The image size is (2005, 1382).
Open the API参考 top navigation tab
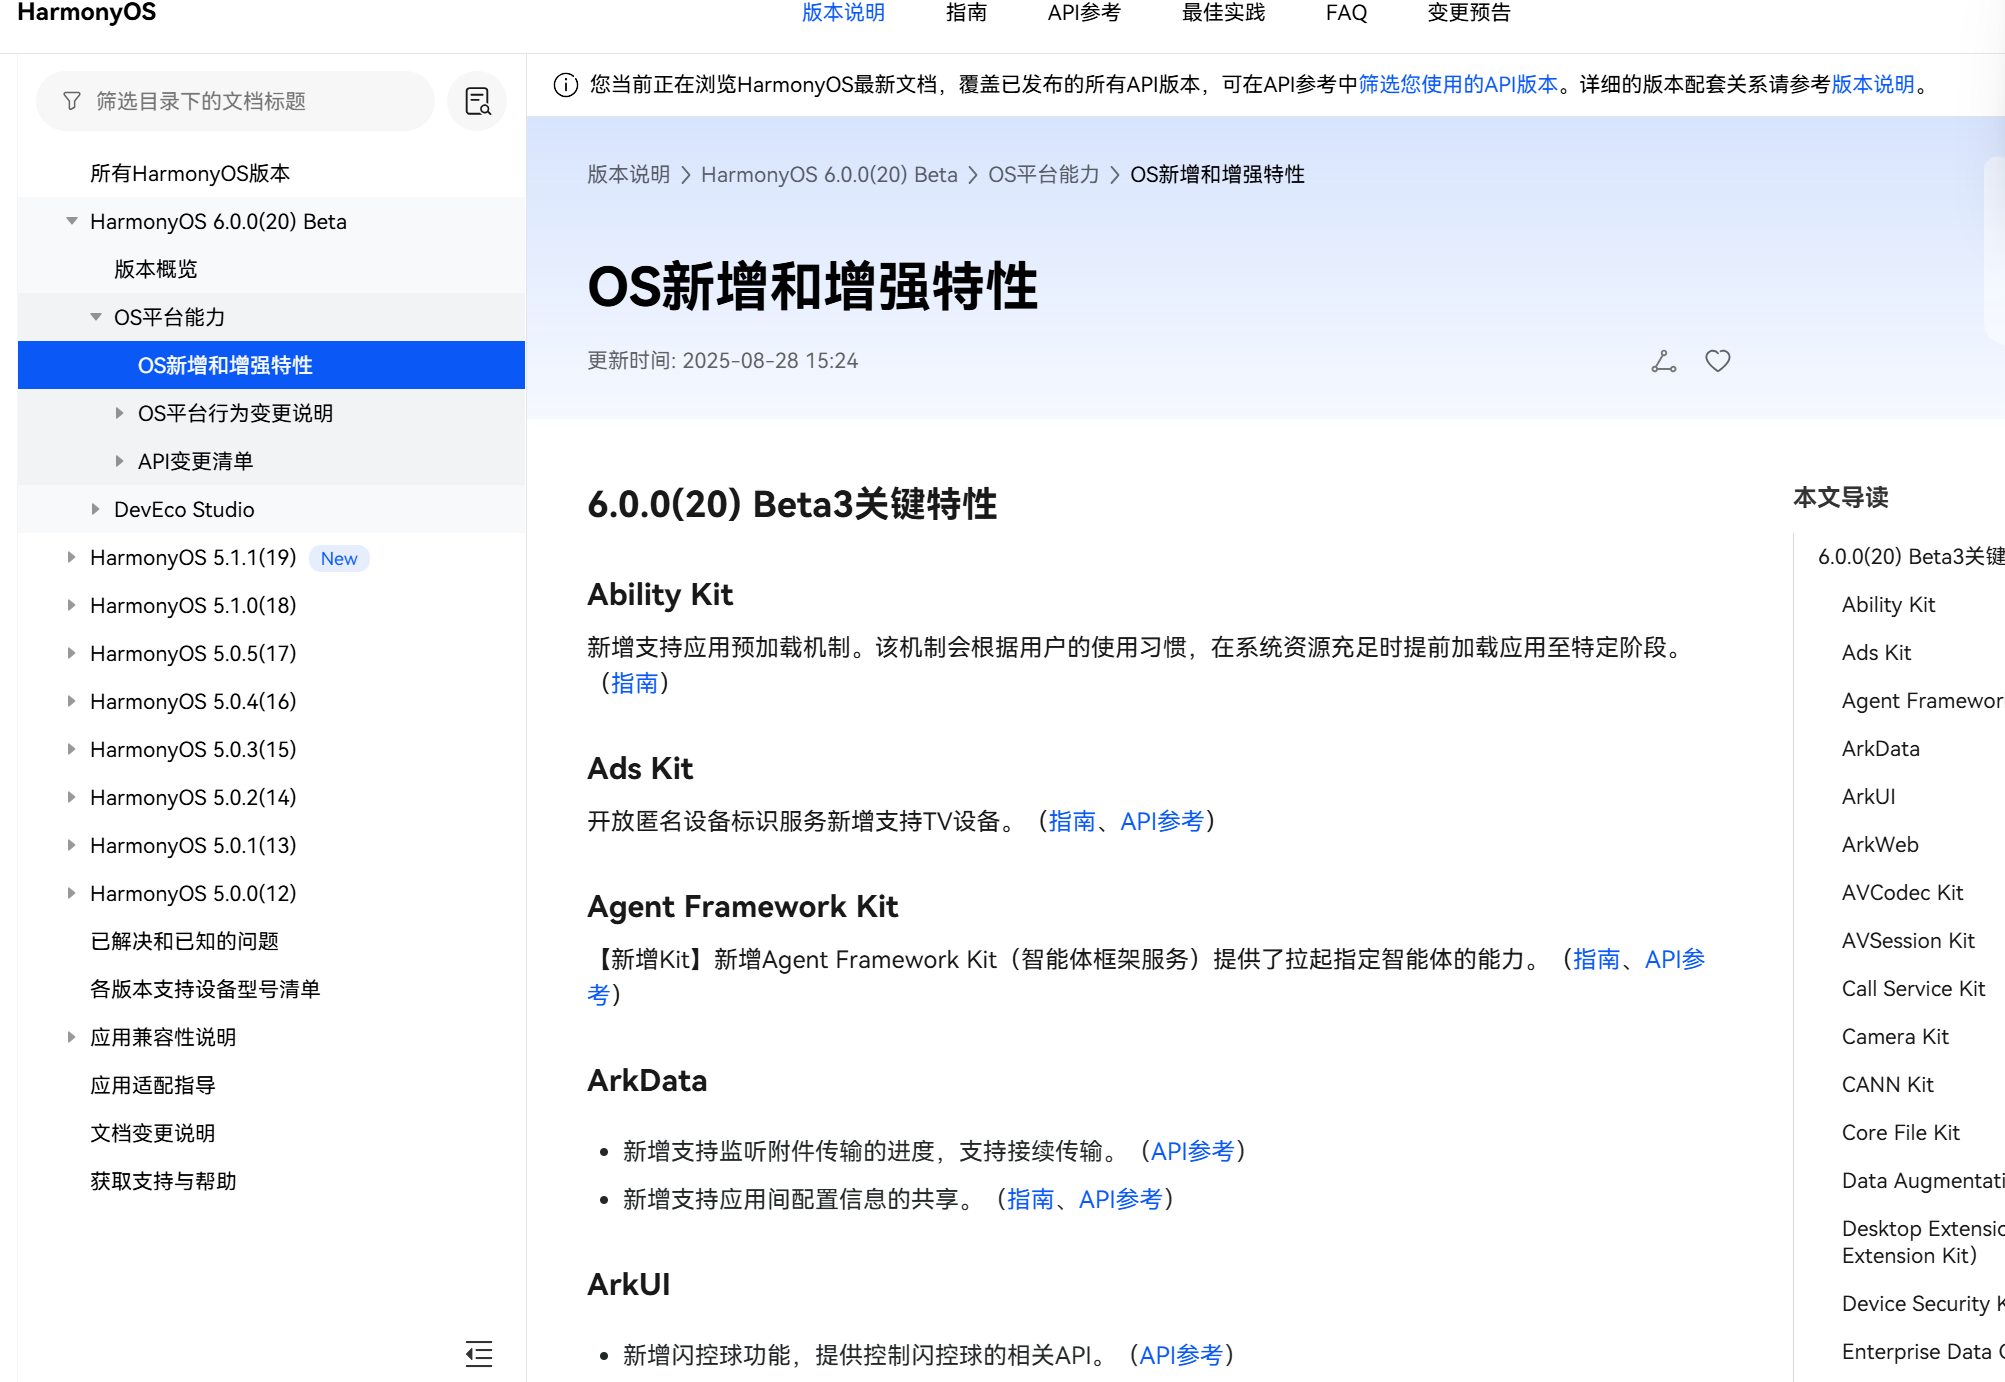click(1083, 13)
